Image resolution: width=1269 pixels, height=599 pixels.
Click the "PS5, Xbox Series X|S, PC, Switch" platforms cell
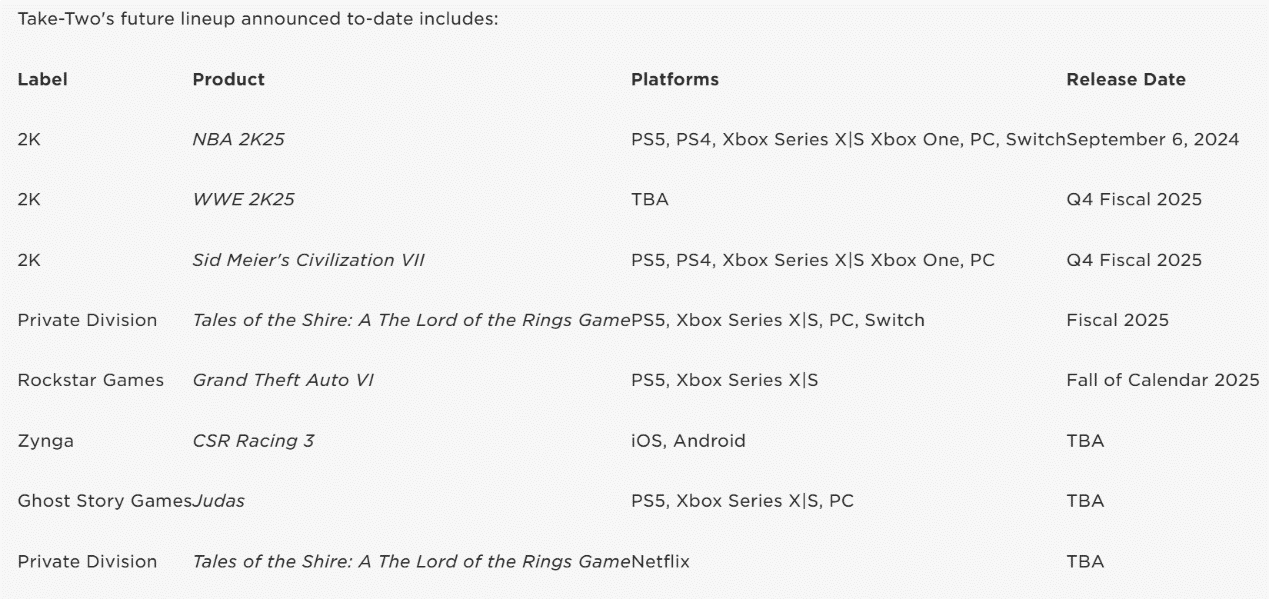coord(777,320)
